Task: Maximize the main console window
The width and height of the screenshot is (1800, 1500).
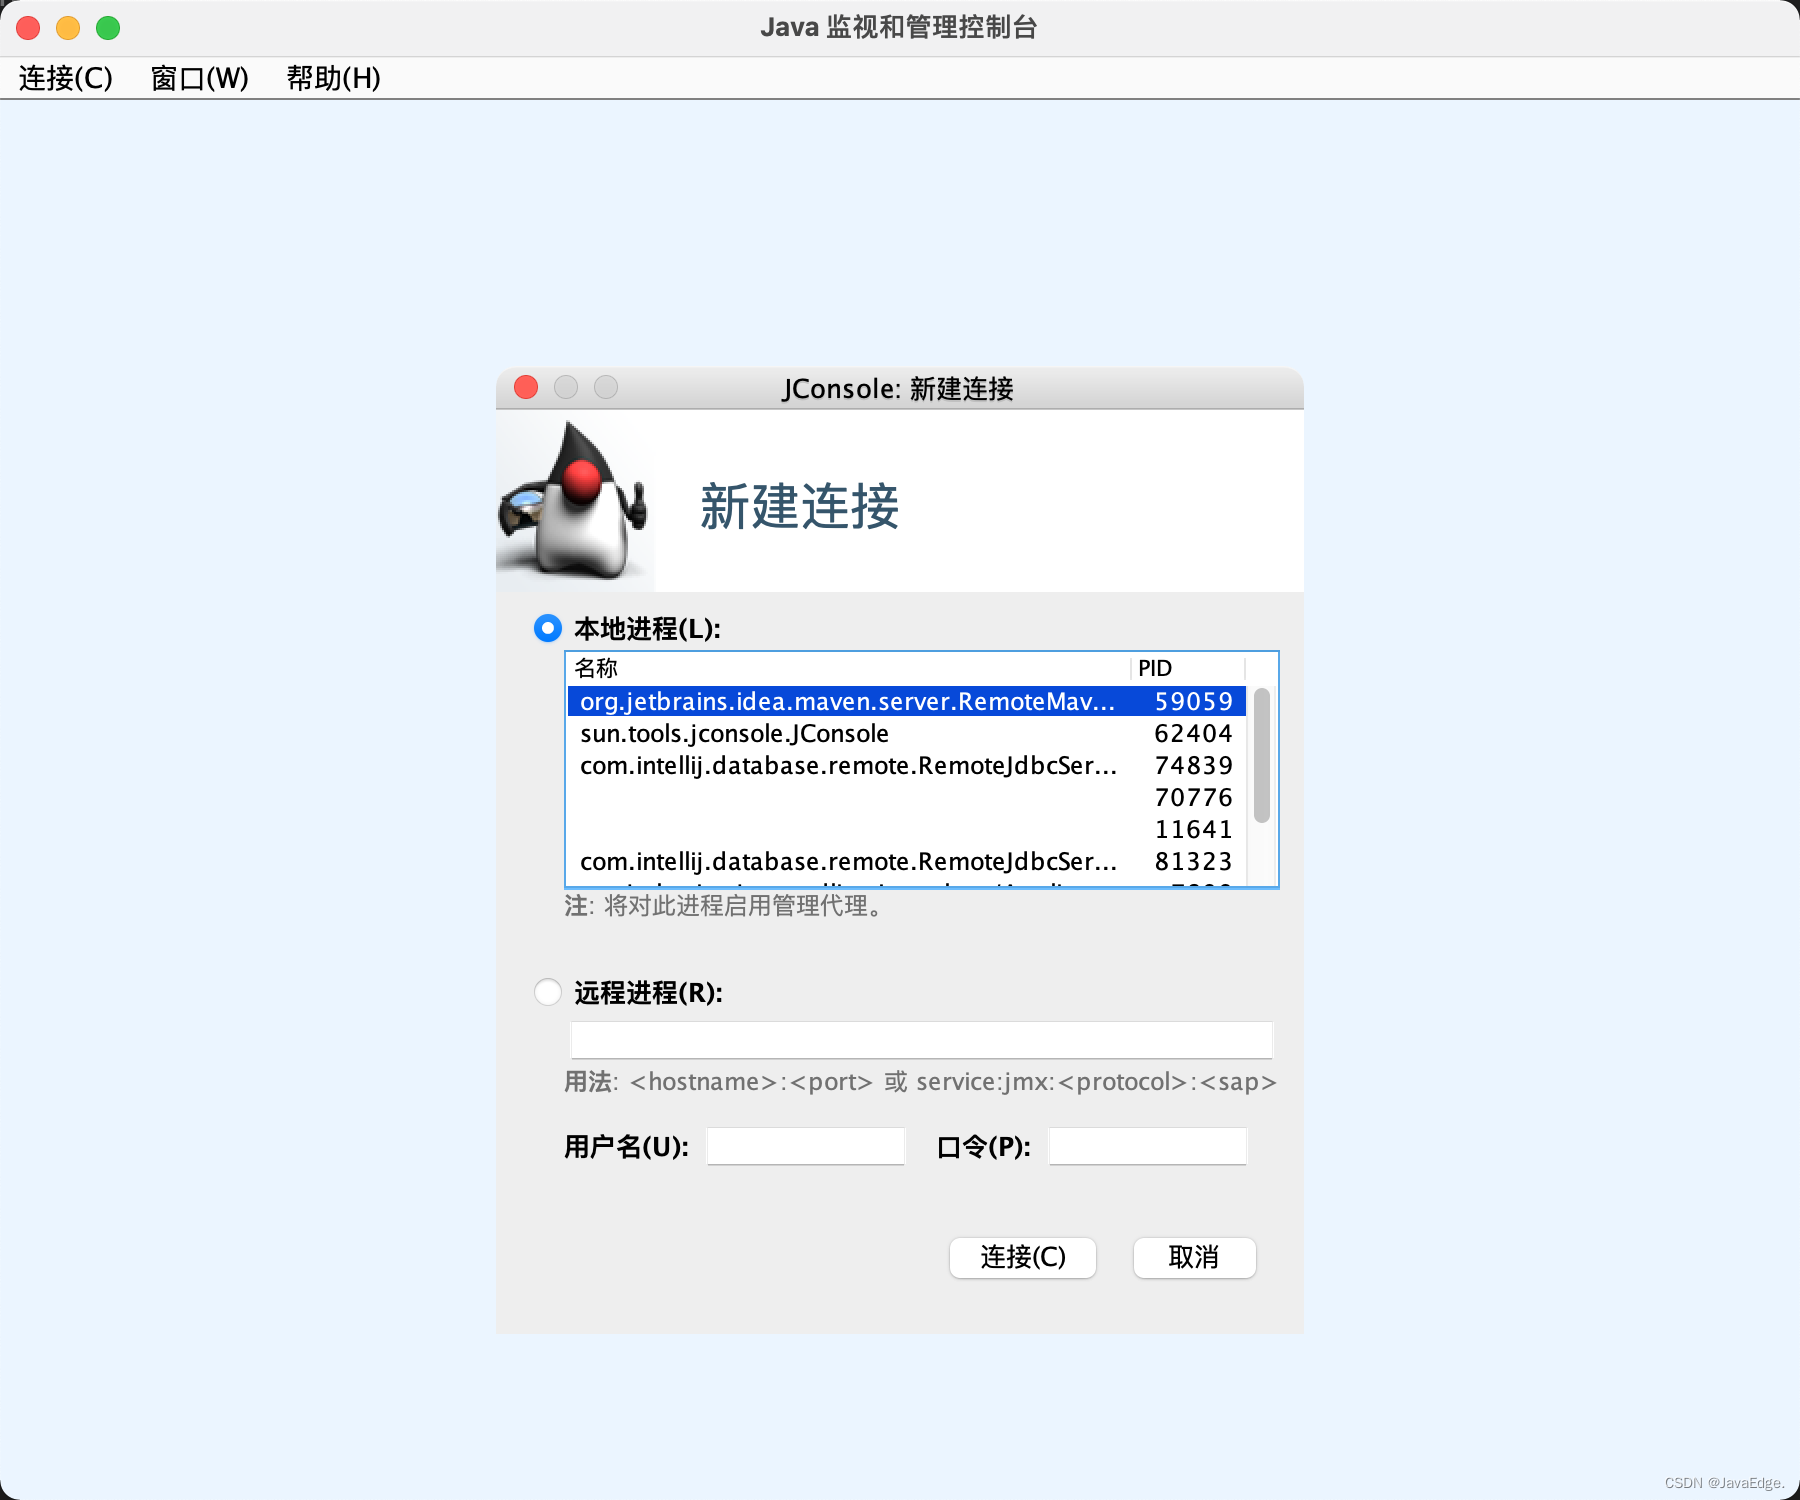Action: [x=108, y=28]
